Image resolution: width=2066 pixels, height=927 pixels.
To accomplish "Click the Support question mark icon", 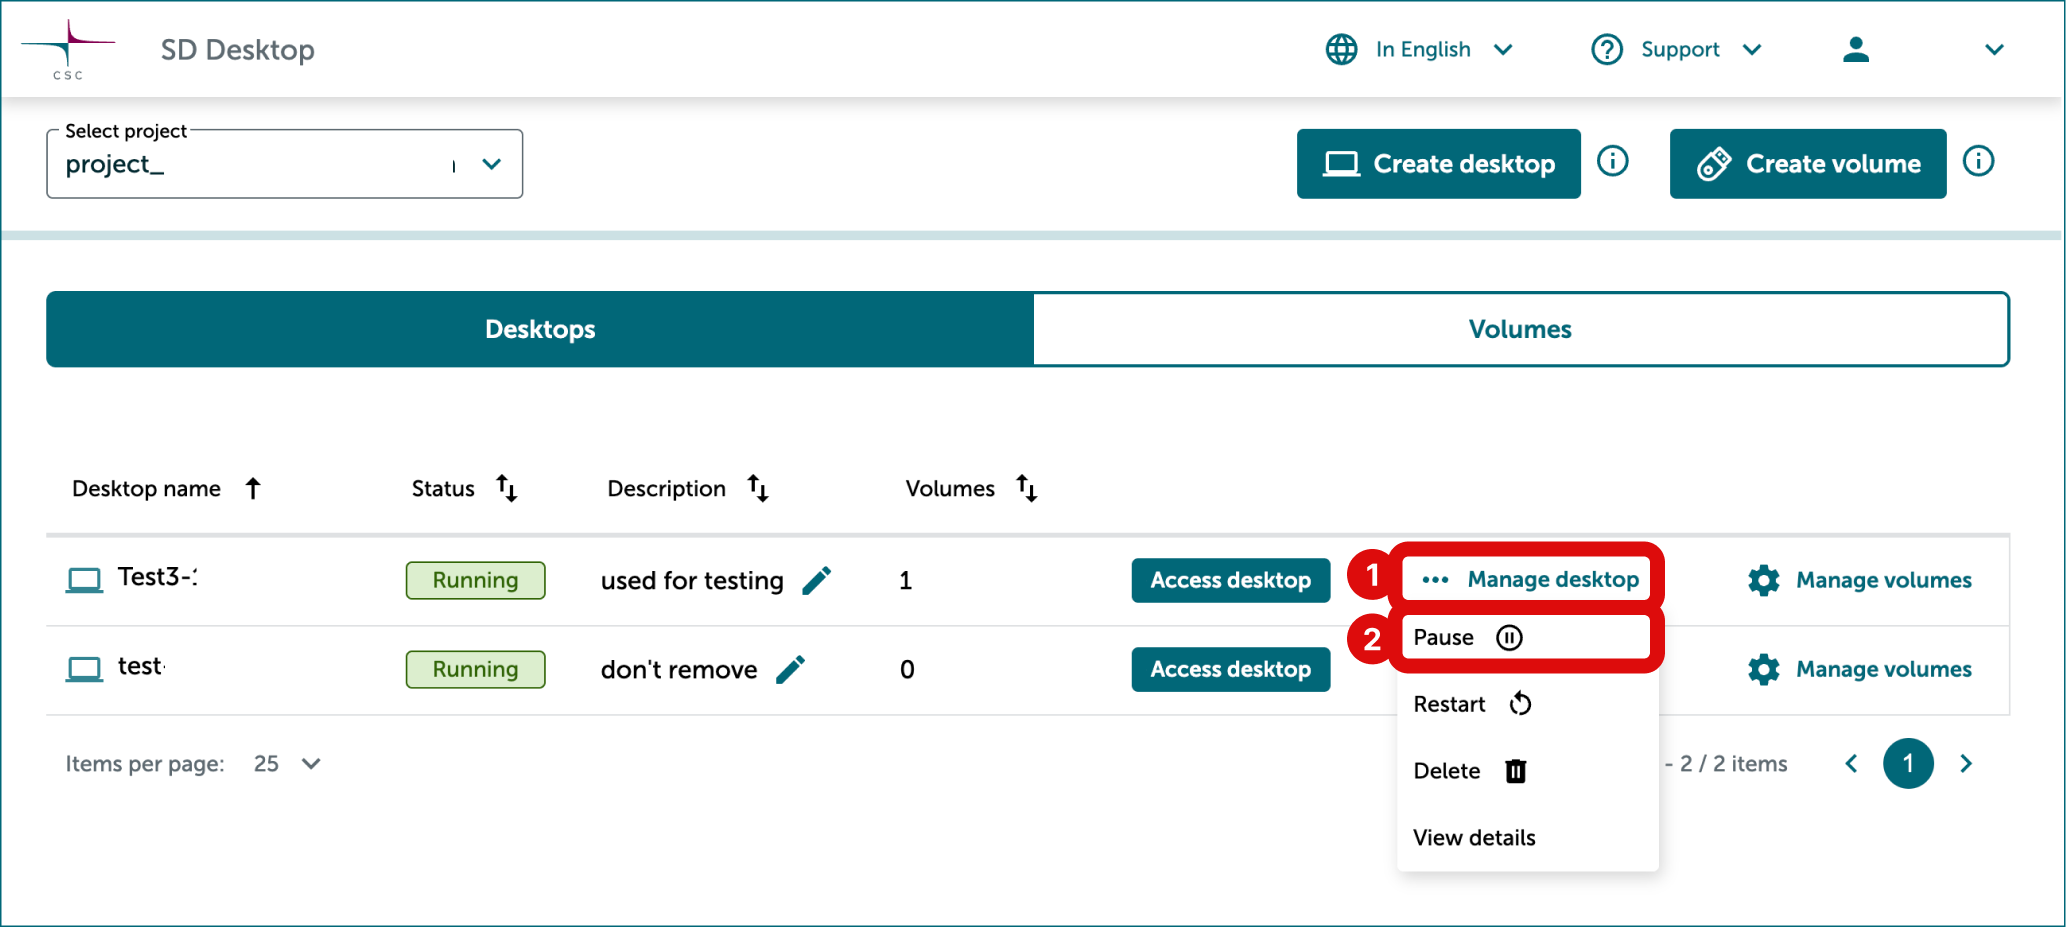I will [x=1607, y=49].
